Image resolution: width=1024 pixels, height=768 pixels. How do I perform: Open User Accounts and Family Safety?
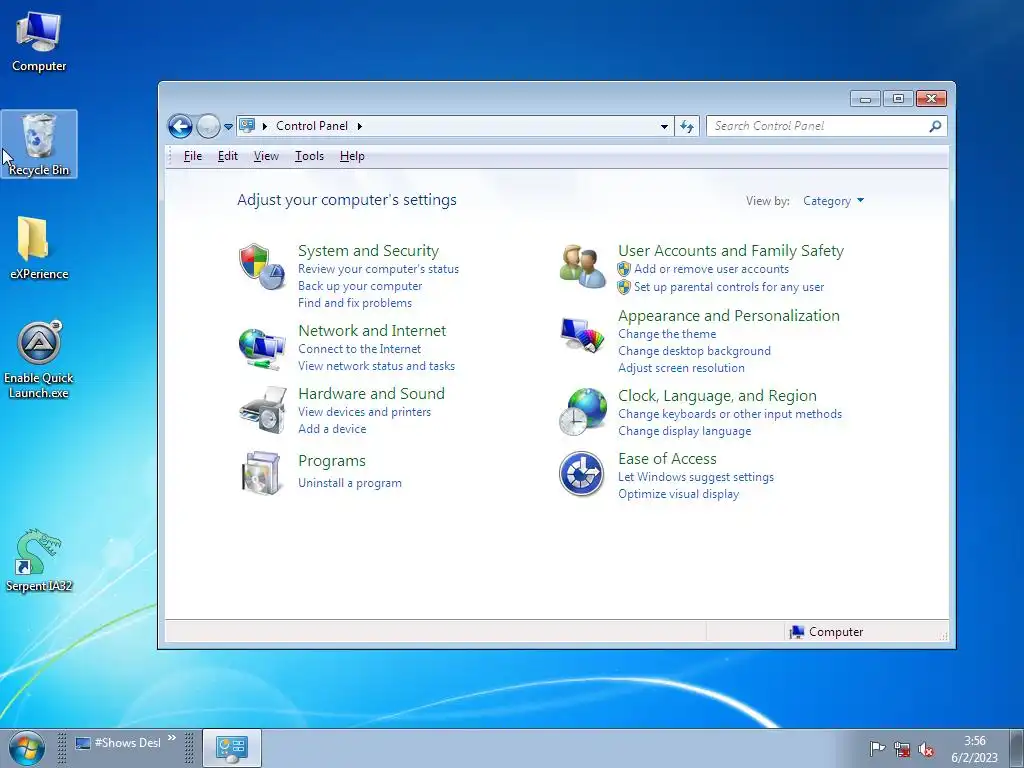coord(731,251)
